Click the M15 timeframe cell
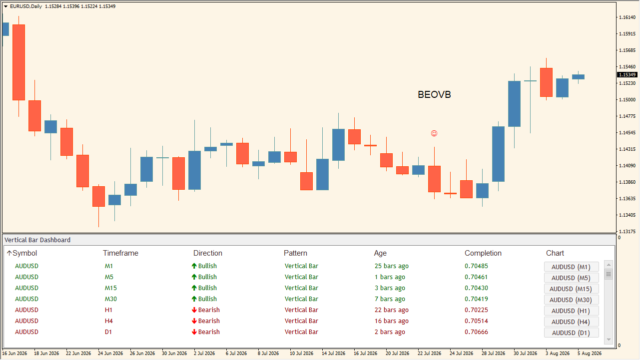This screenshot has height=360, width=640. [x=111, y=288]
